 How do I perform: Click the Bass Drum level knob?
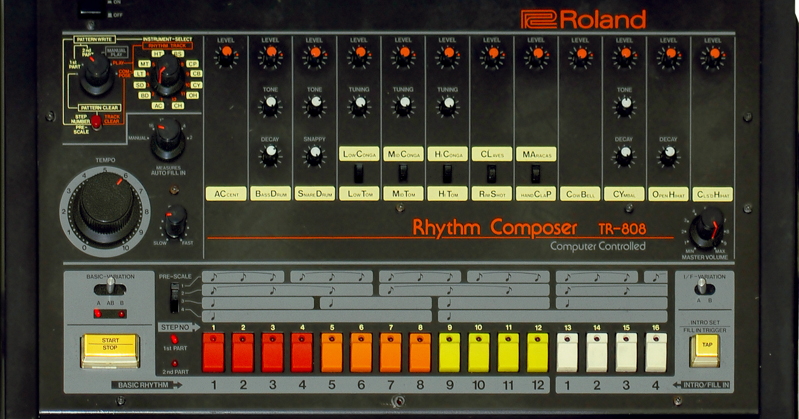[270, 57]
